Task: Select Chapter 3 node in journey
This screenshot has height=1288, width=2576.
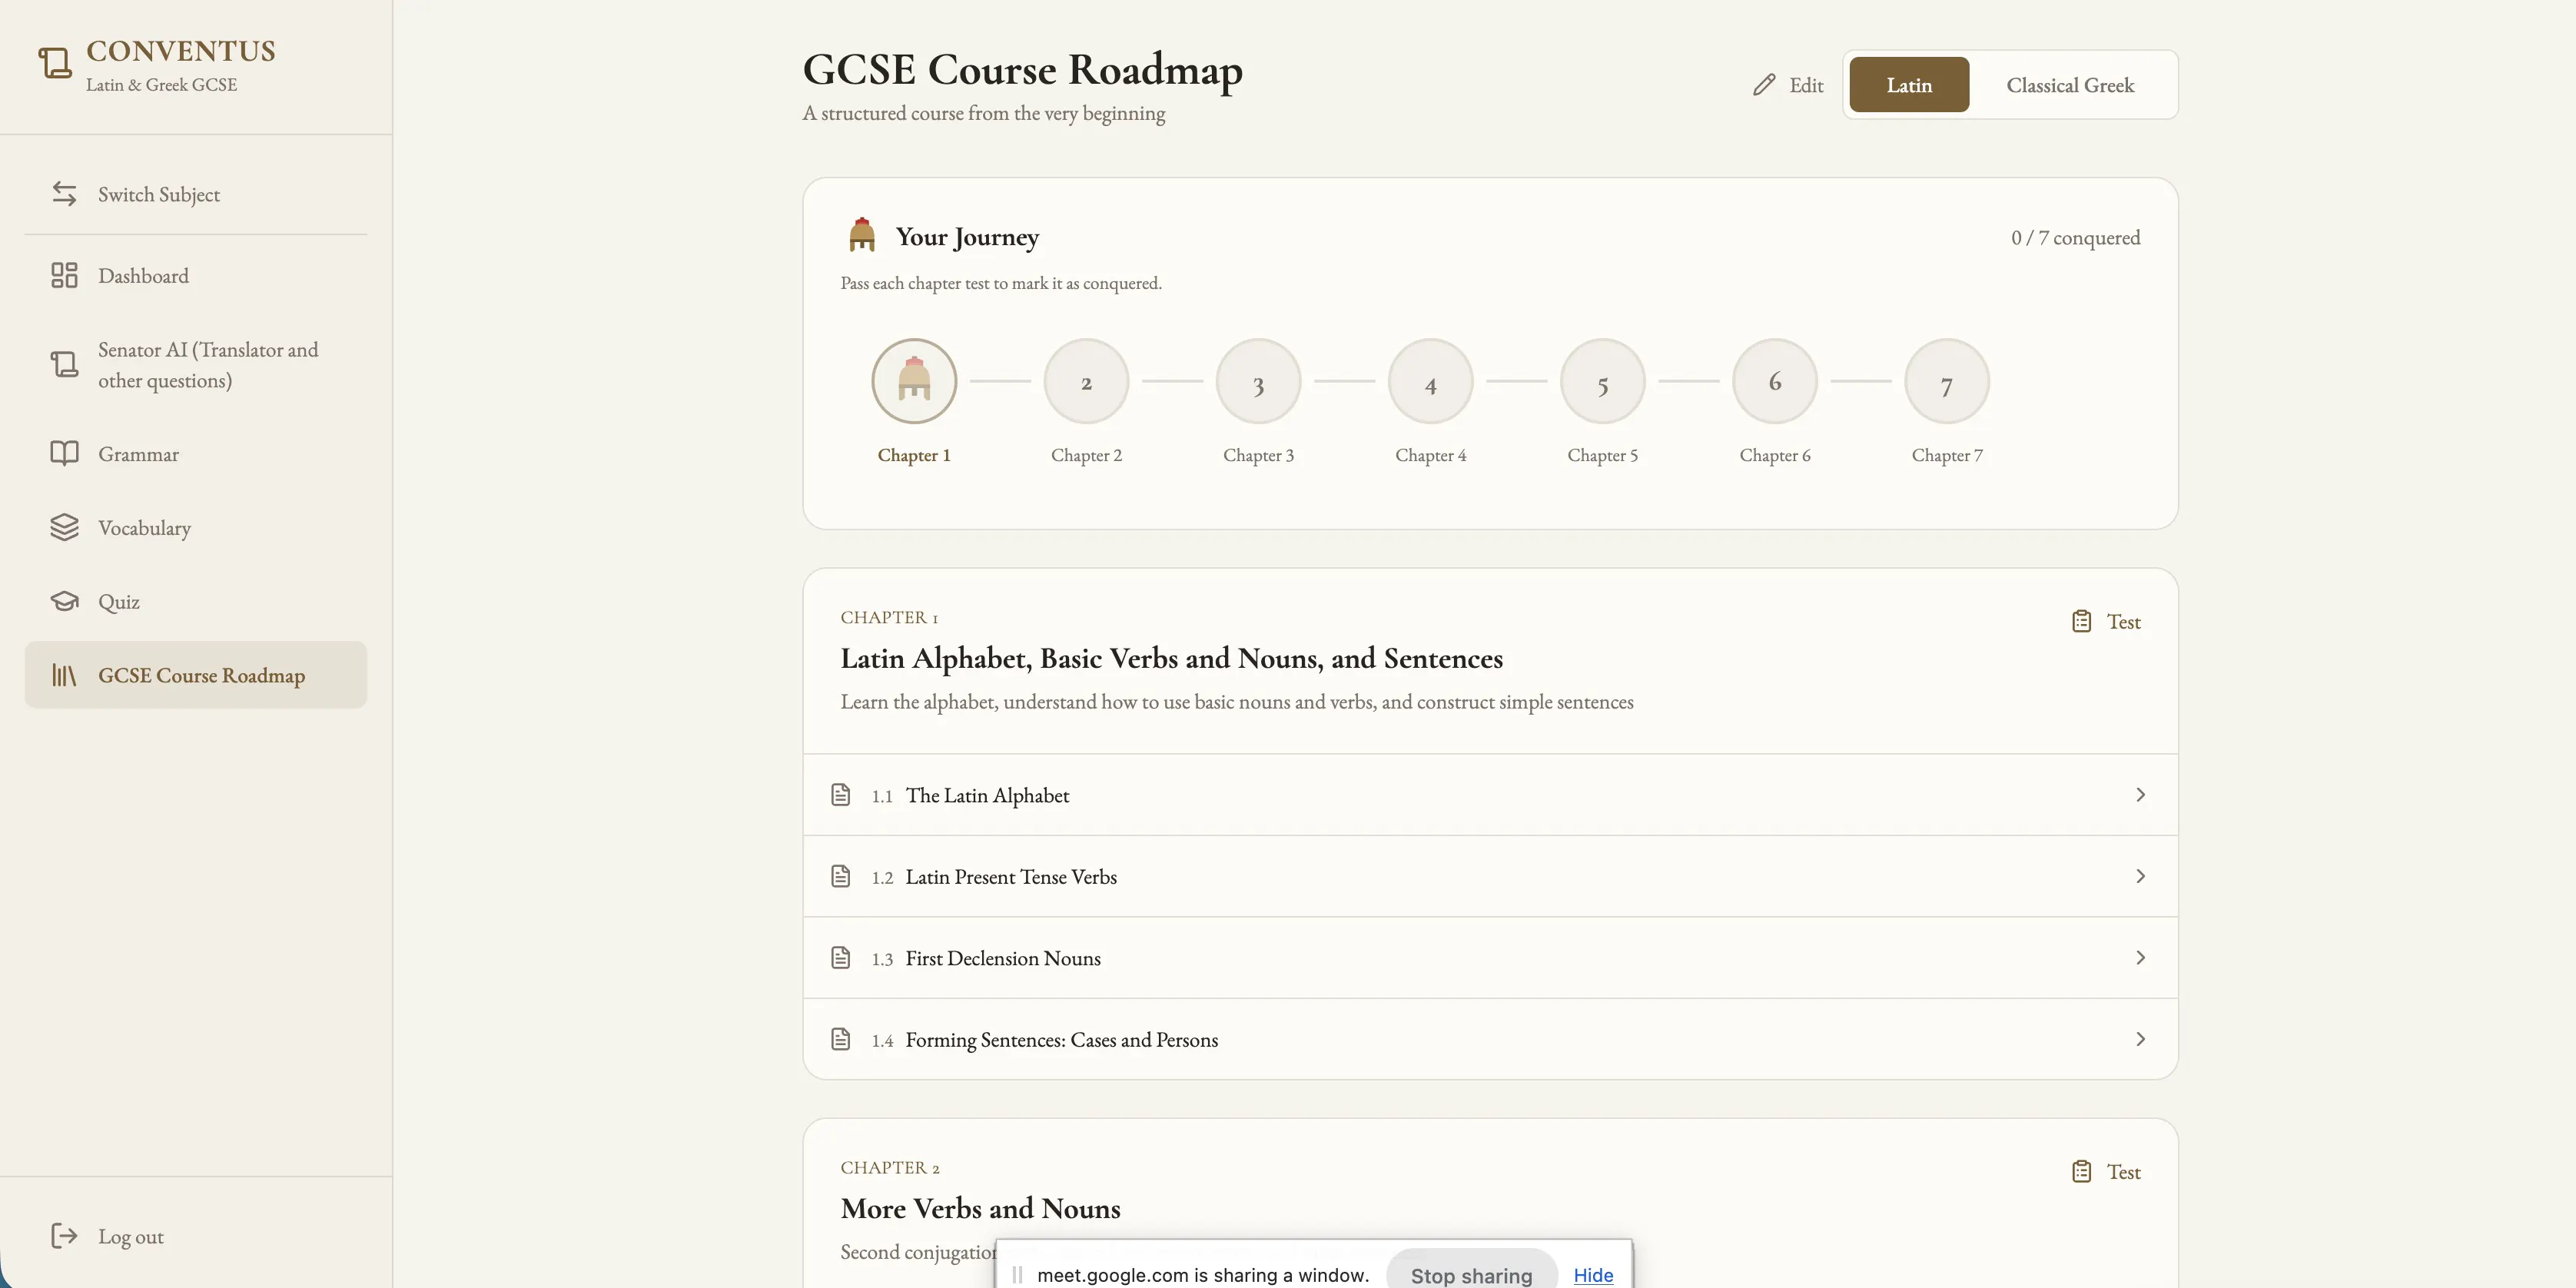Action: 1258,381
